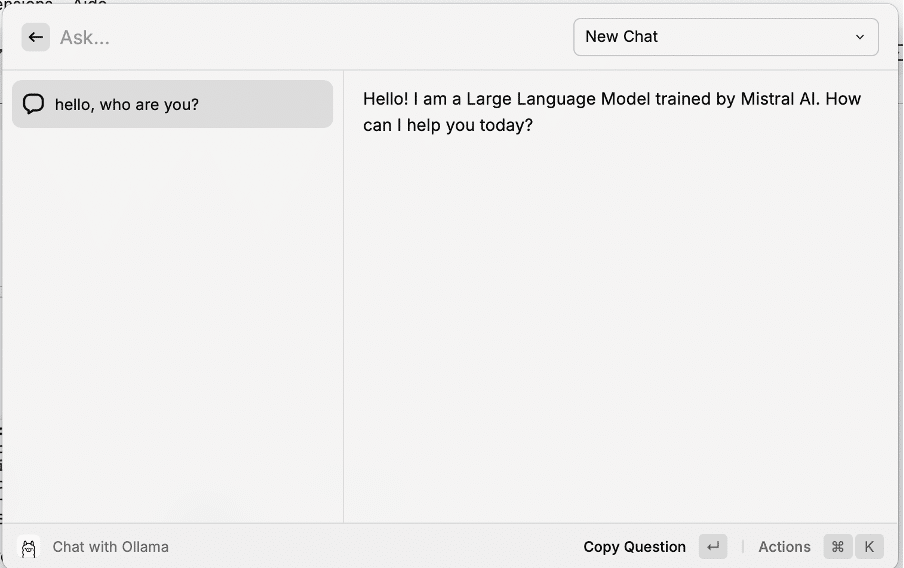This screenshot has height=568, width=904.
Task: Click the K shortcut key icon
Action: pos(869,547)
